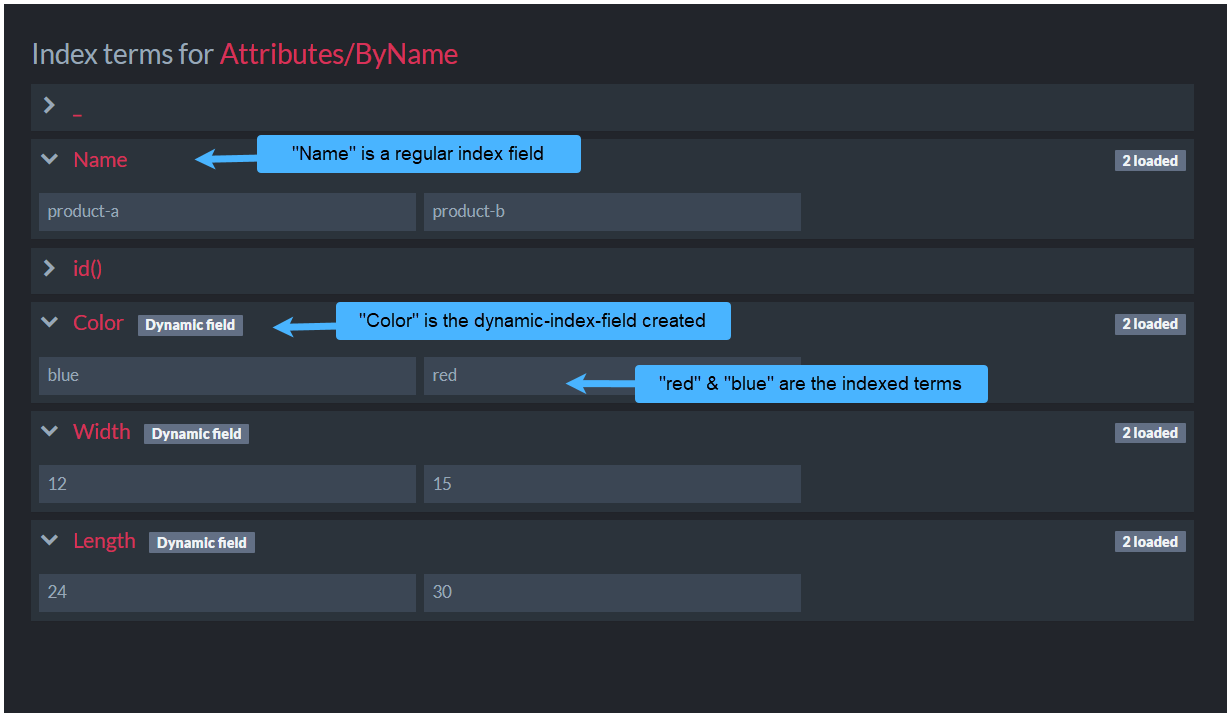Viewport: 1227px width, 713px height.
Task: Click the Dynamic field badge next to Width
Action: click(x=196, y=434)
